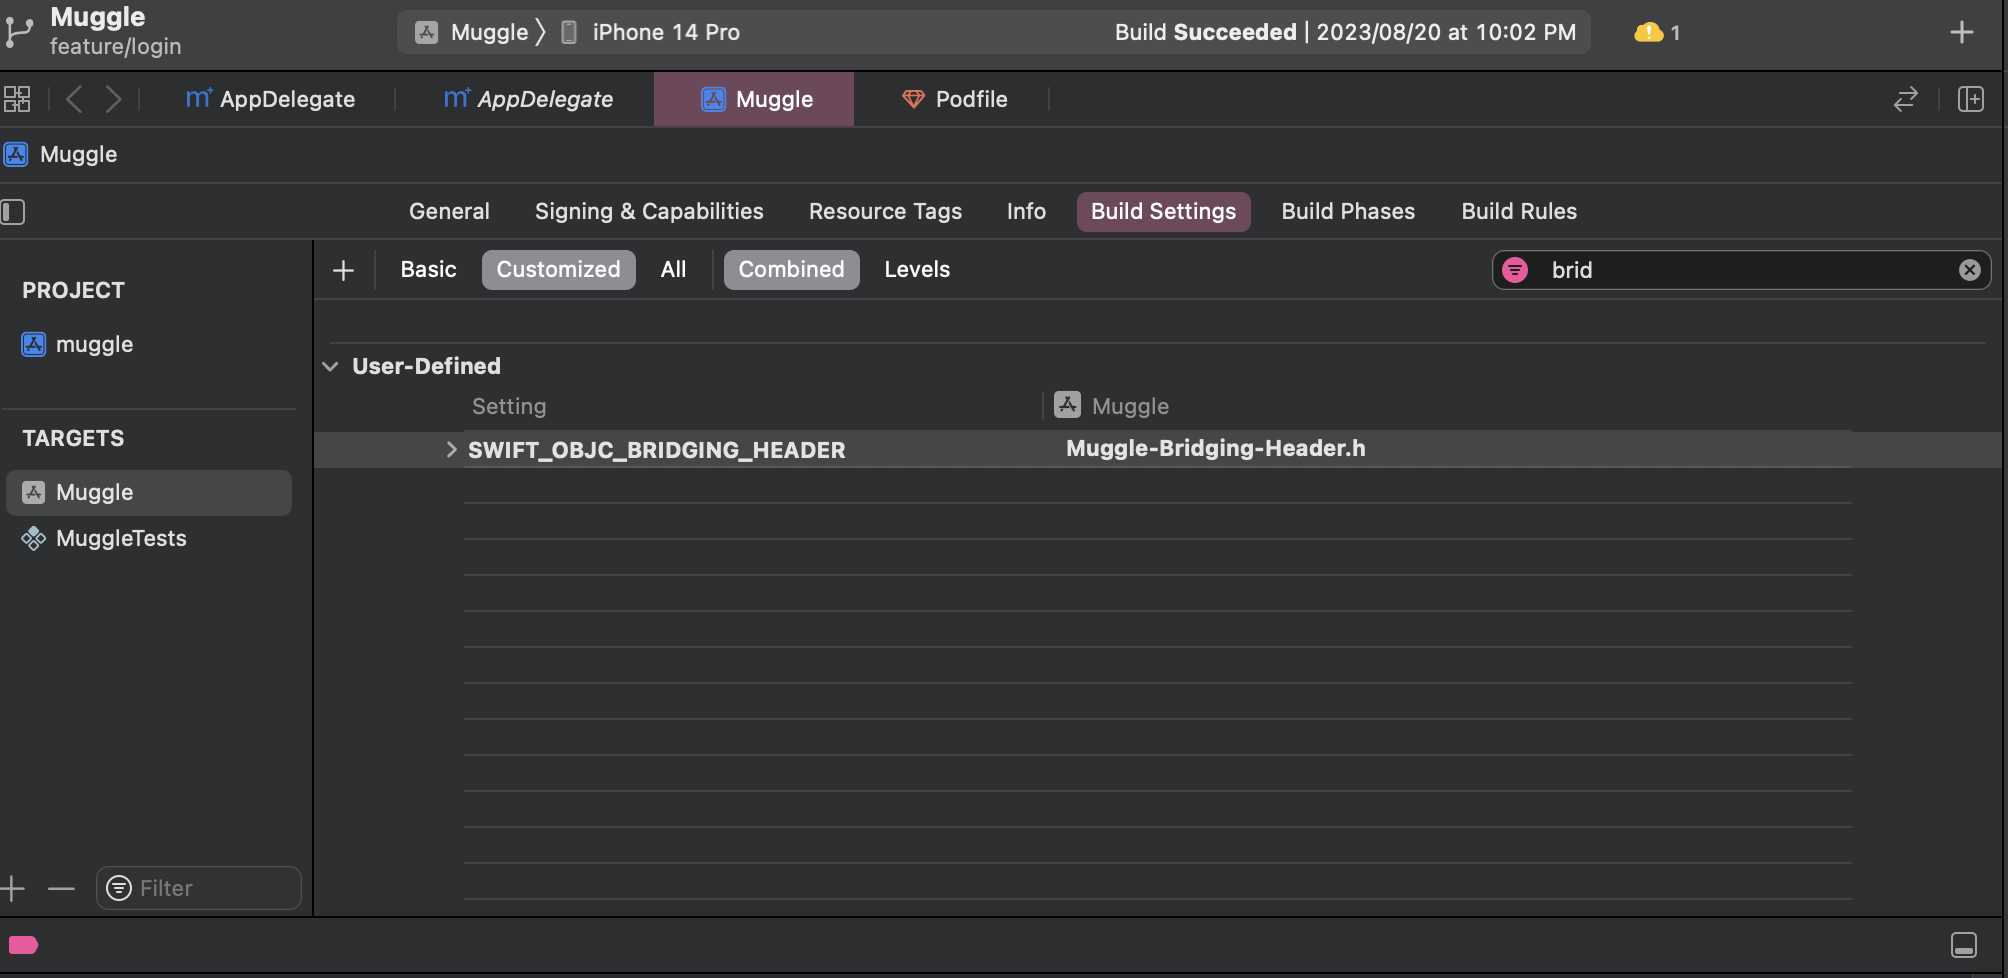Click the Setting column header
Image resolution: width=2008 pixels, height=978 pixels.
click(x=509, y=407)
